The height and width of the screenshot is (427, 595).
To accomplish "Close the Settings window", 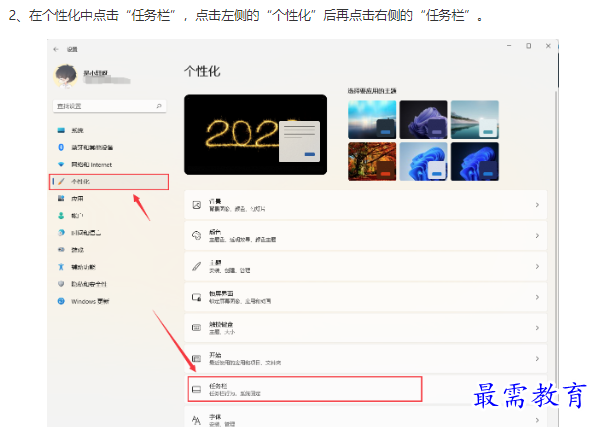I will pos(548,46).
